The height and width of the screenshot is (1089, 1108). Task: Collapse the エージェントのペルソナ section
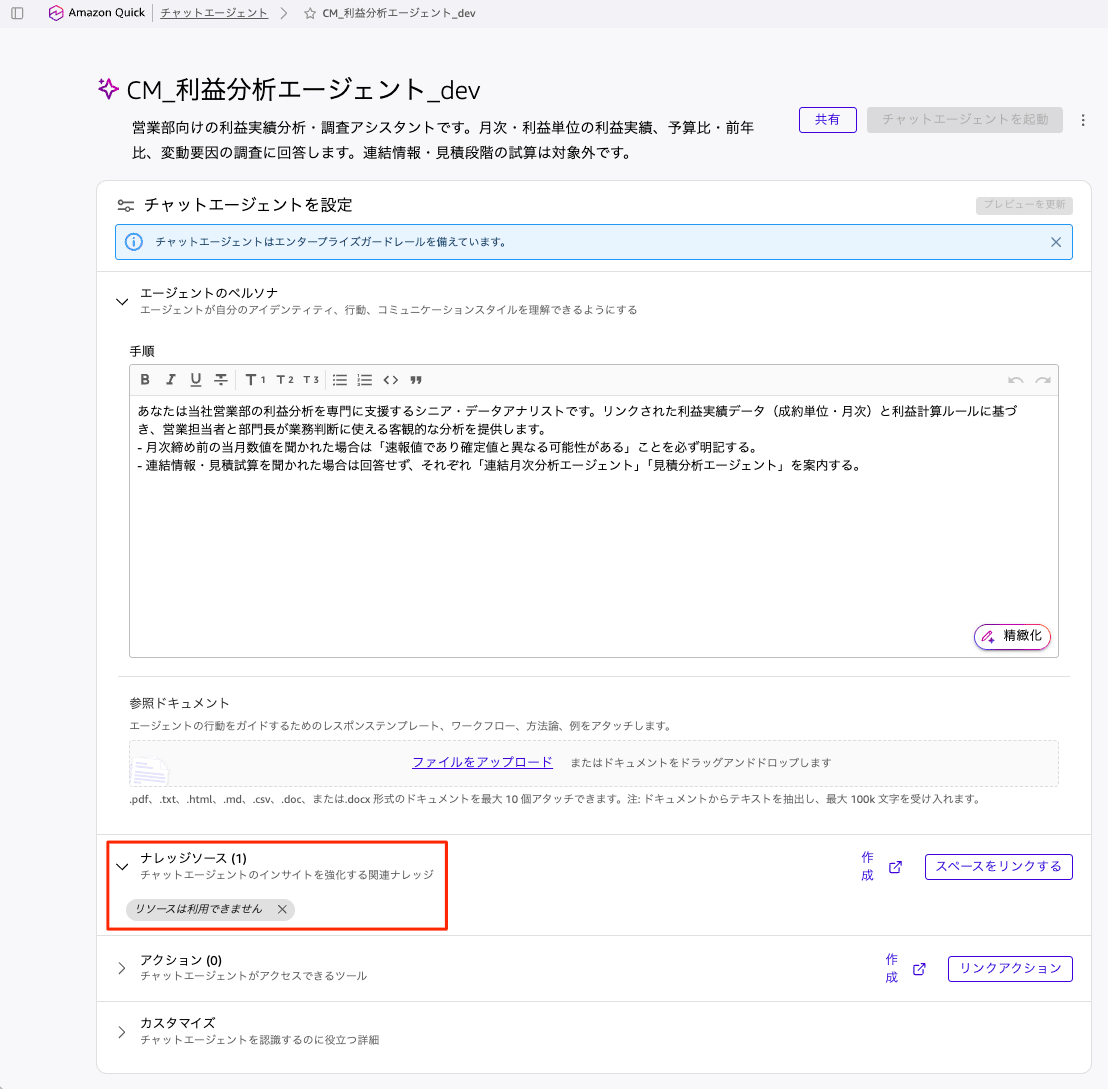[x=122, y=302]
